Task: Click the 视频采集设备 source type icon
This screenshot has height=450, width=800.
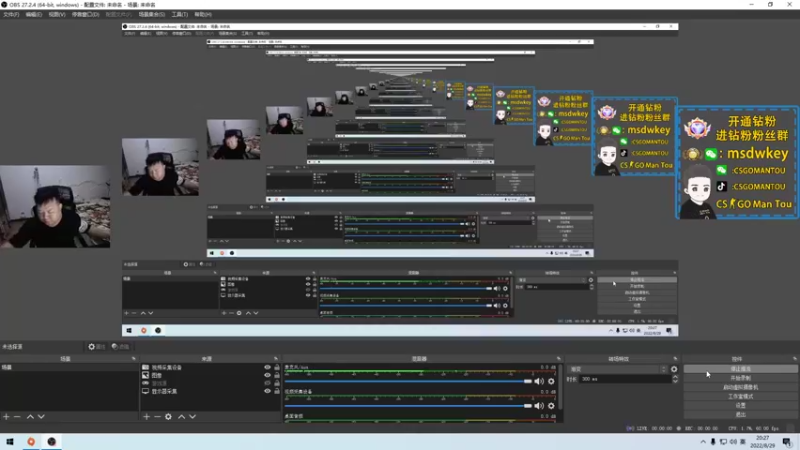Action: pyautogui.click(x=145, y=367)
